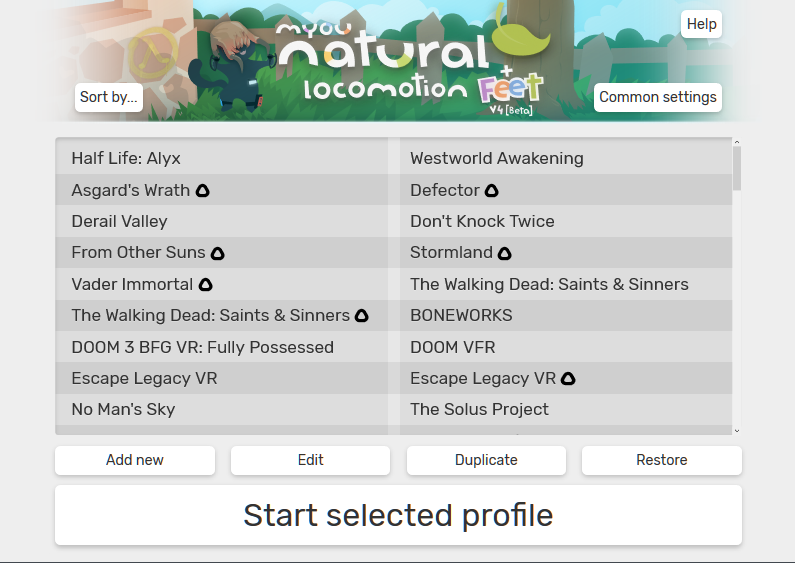The image size is (795, 563).
Task: Click the Oculus icon next to Asgard's Wrath
Action: [x=203, y=191]
